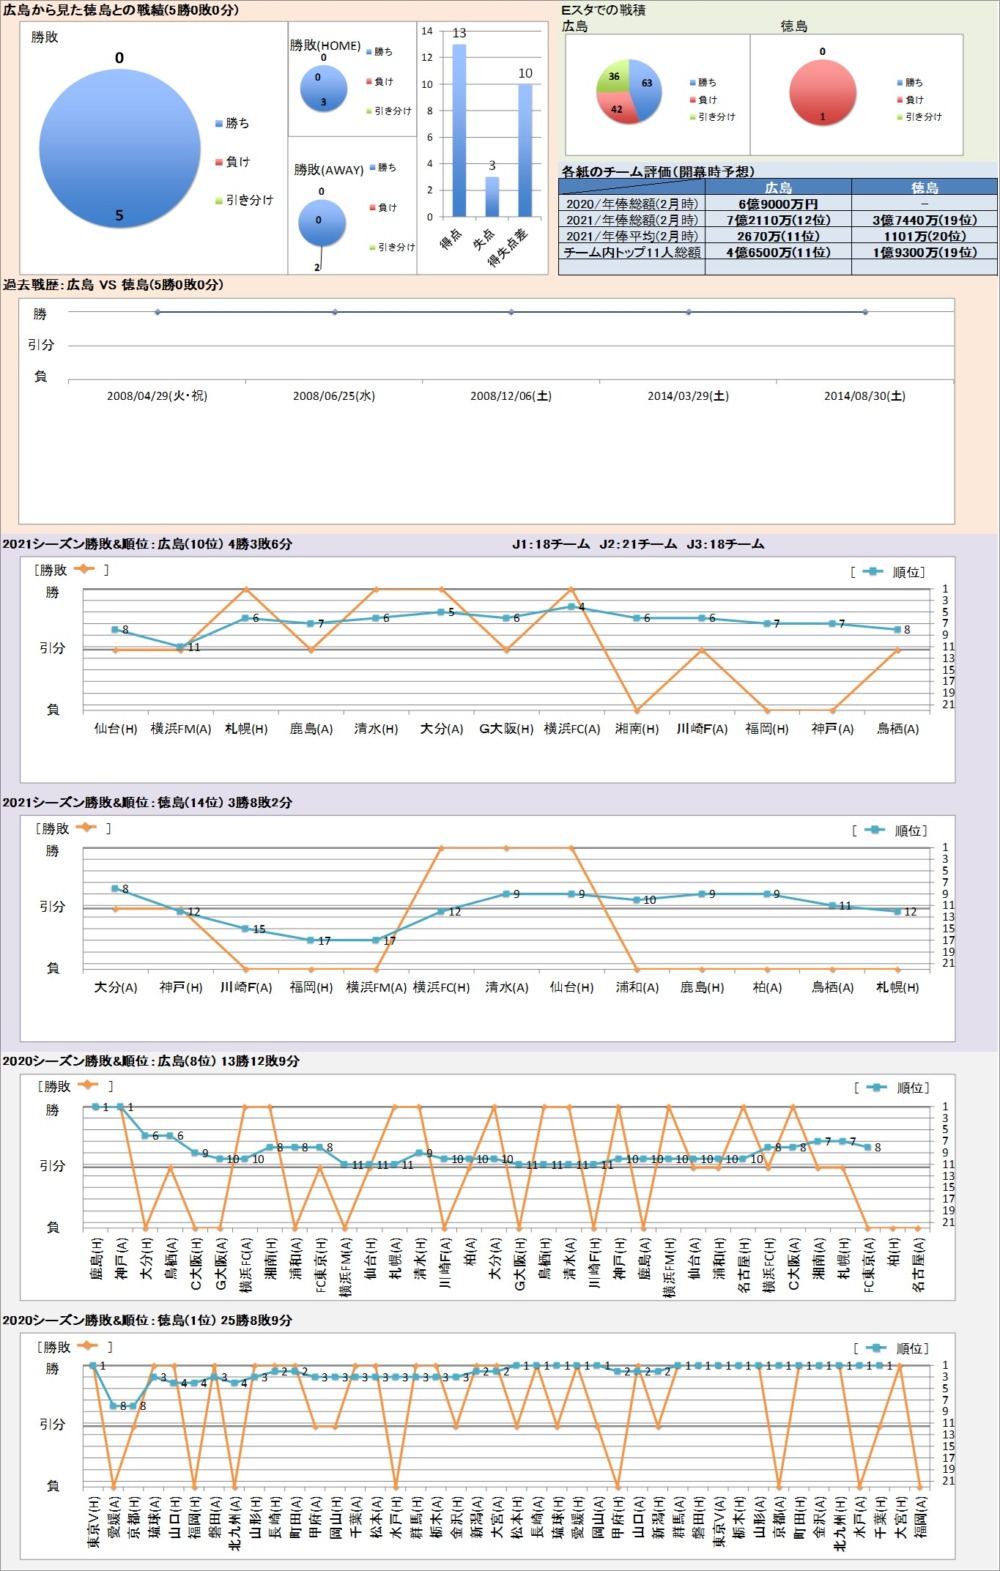Viewport: 1000px width, 1571px height.
Task: Click the 2014/08/30 win marker on history line
Action: [x=865, y=312]
